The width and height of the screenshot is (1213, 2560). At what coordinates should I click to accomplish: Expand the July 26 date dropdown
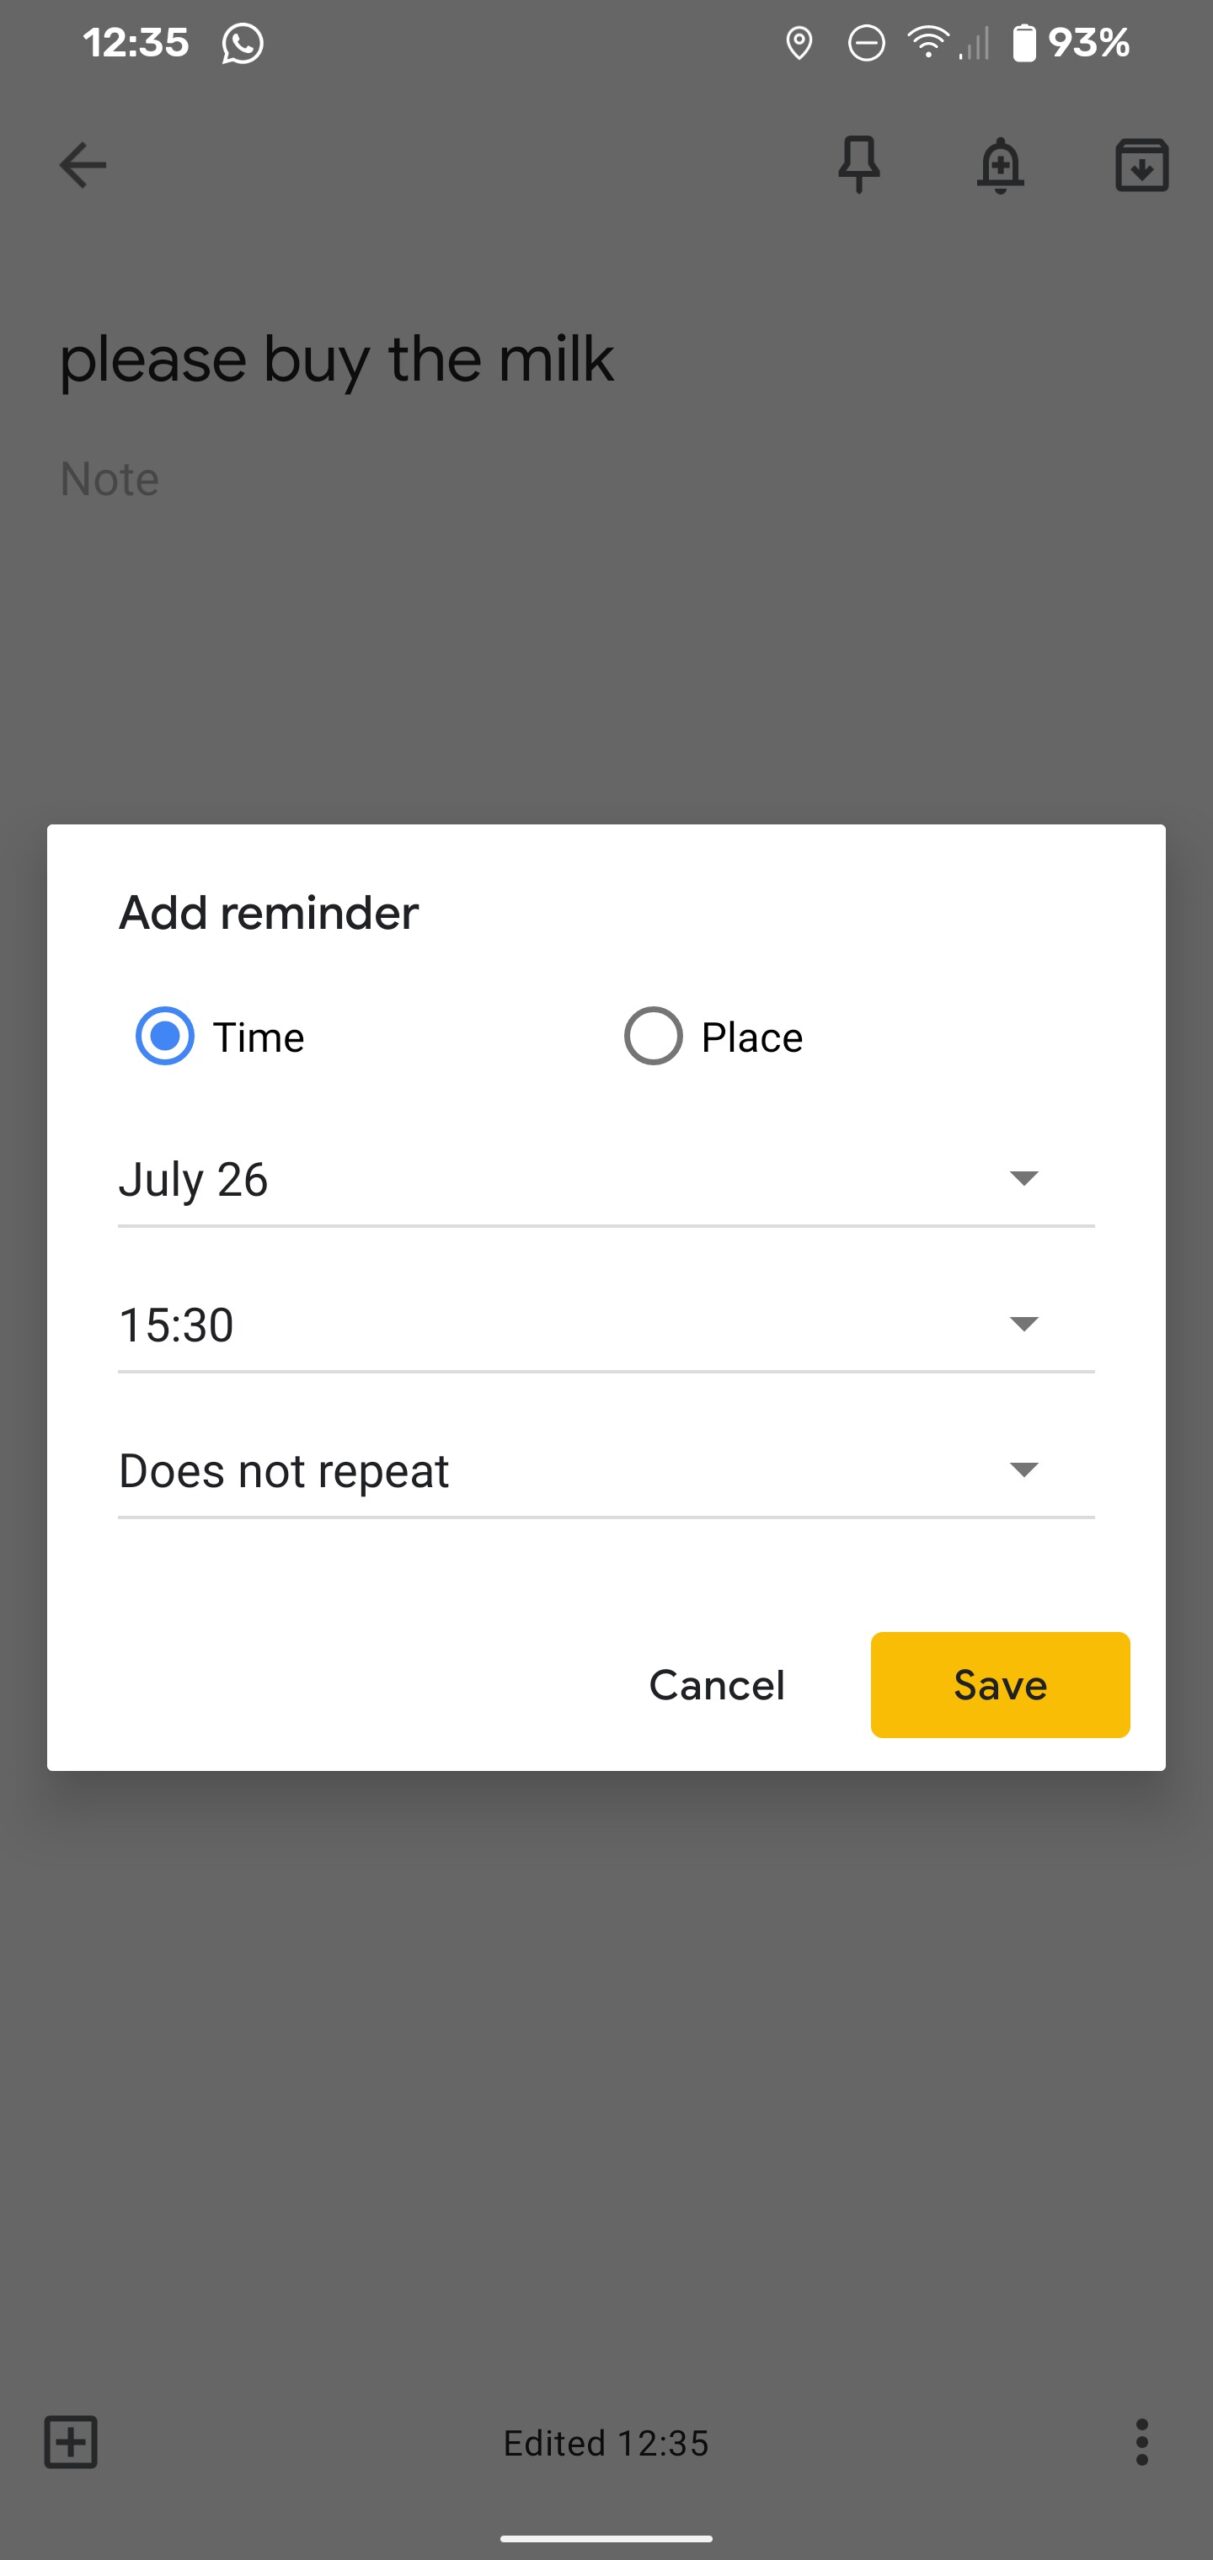(606, 1180)
